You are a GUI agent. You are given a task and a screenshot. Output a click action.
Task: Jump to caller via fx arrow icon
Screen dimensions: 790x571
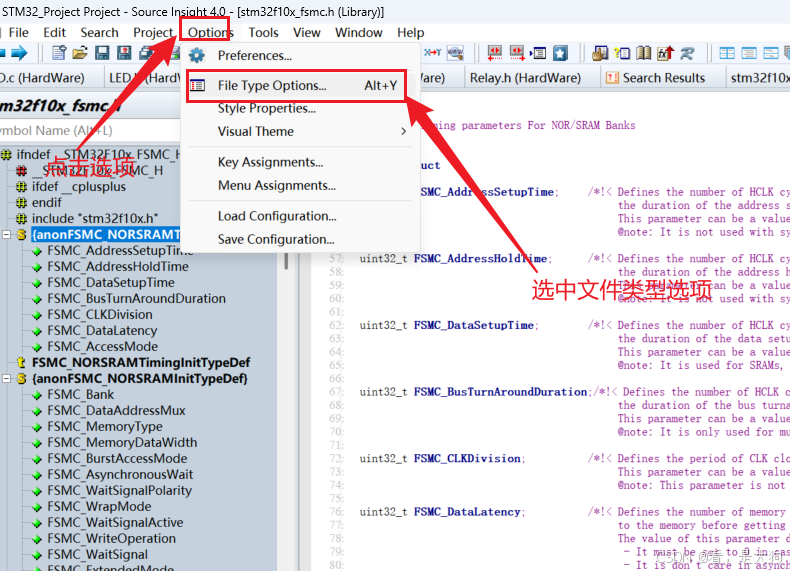[x=666, y=53]
